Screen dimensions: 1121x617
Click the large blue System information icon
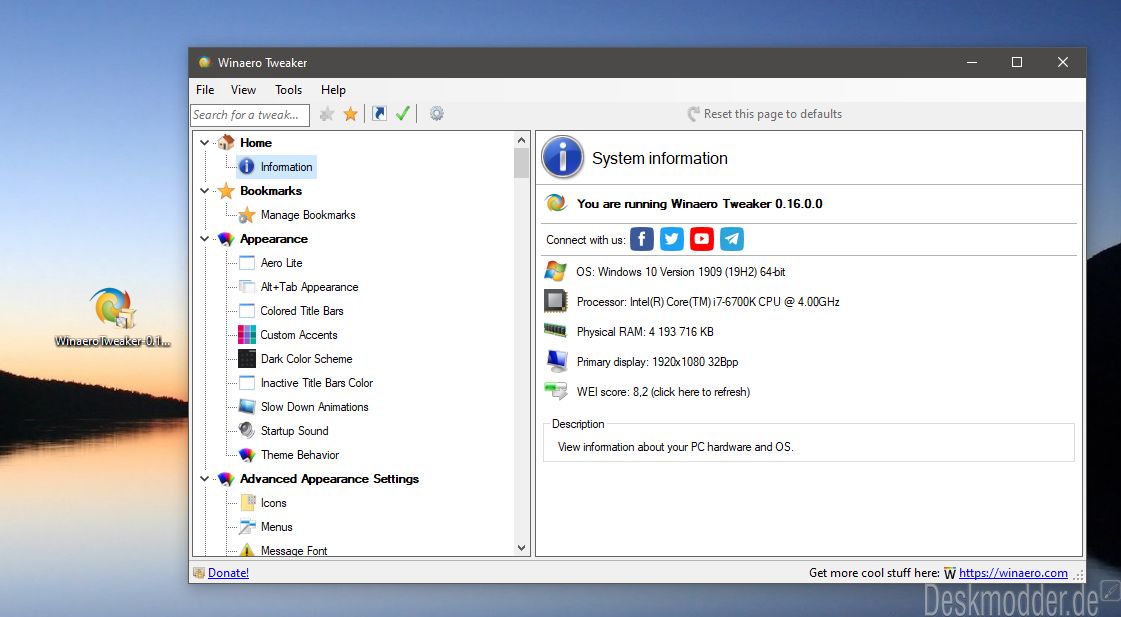(563, 157)
